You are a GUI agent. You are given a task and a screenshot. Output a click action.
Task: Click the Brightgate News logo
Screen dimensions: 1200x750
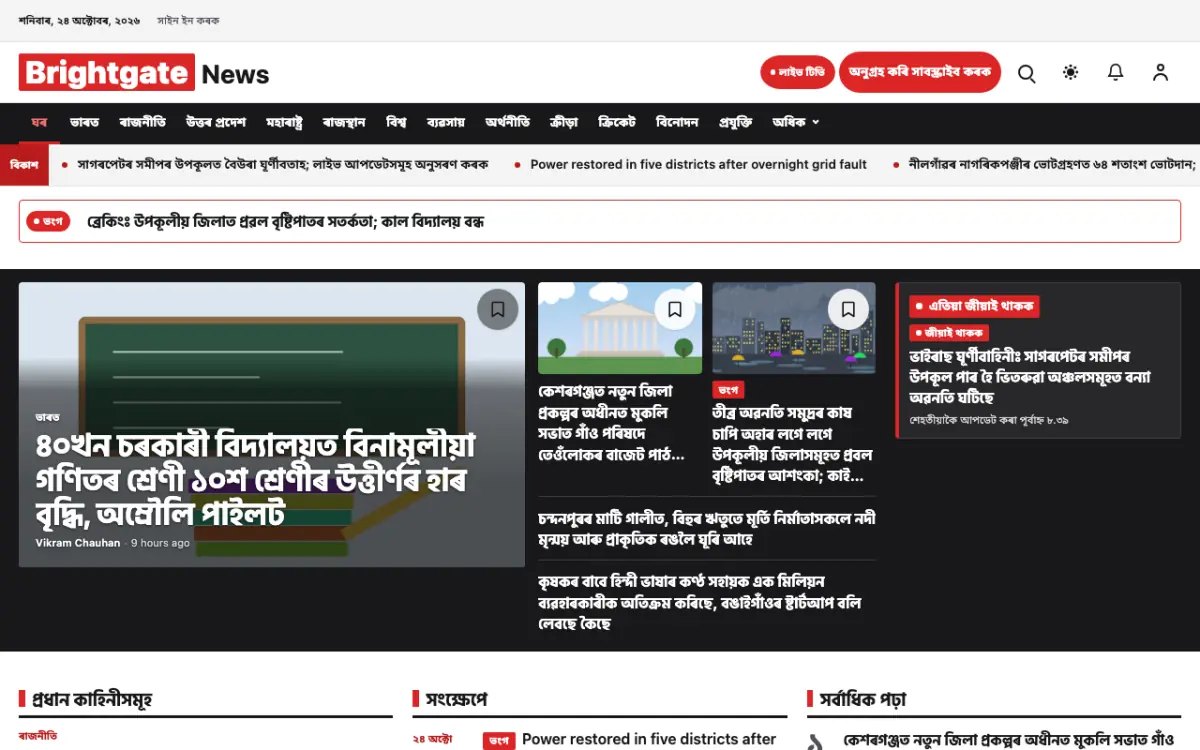coord(144,73)
